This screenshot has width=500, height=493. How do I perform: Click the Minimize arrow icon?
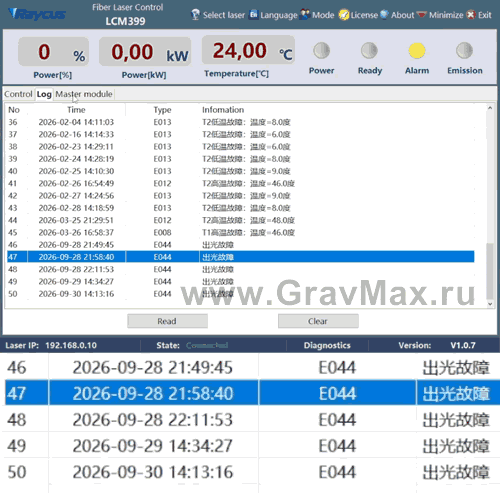point(422,15)
